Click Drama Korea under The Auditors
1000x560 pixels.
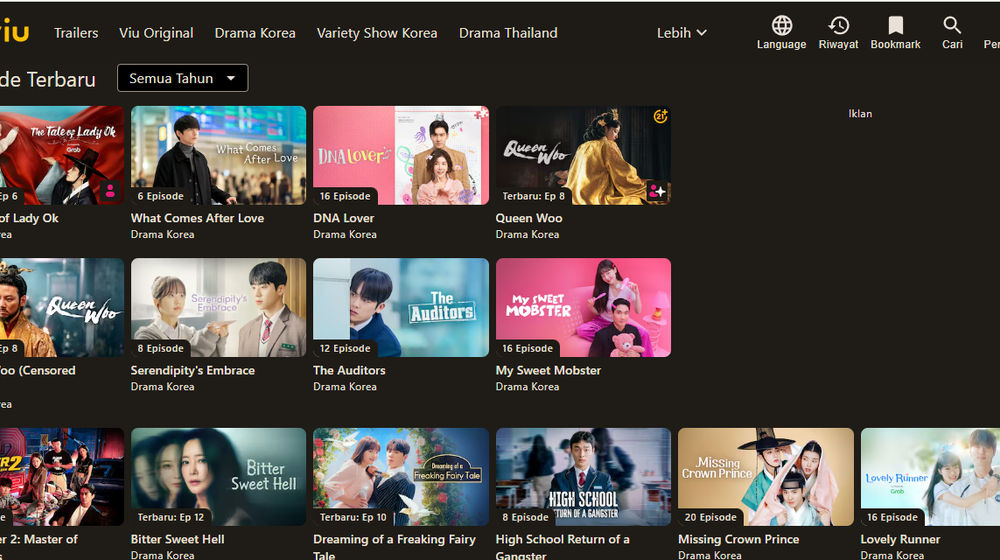(345, 387)
